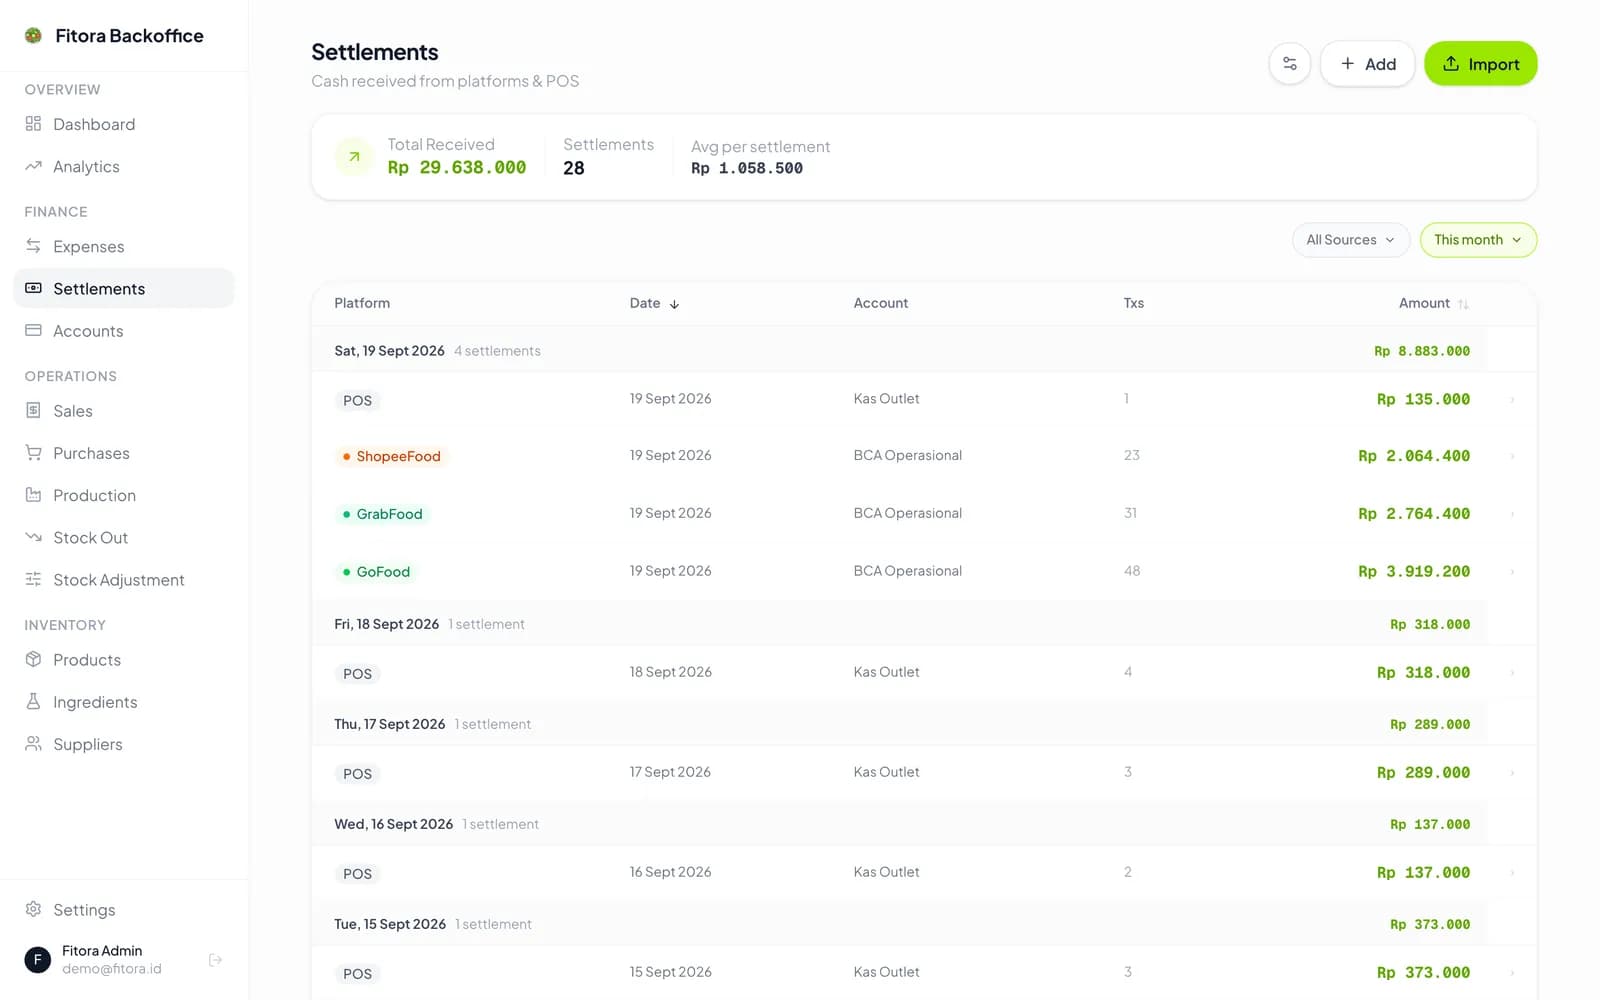
Task: Open the This month period dropdown
Action: coord(1478,240)
